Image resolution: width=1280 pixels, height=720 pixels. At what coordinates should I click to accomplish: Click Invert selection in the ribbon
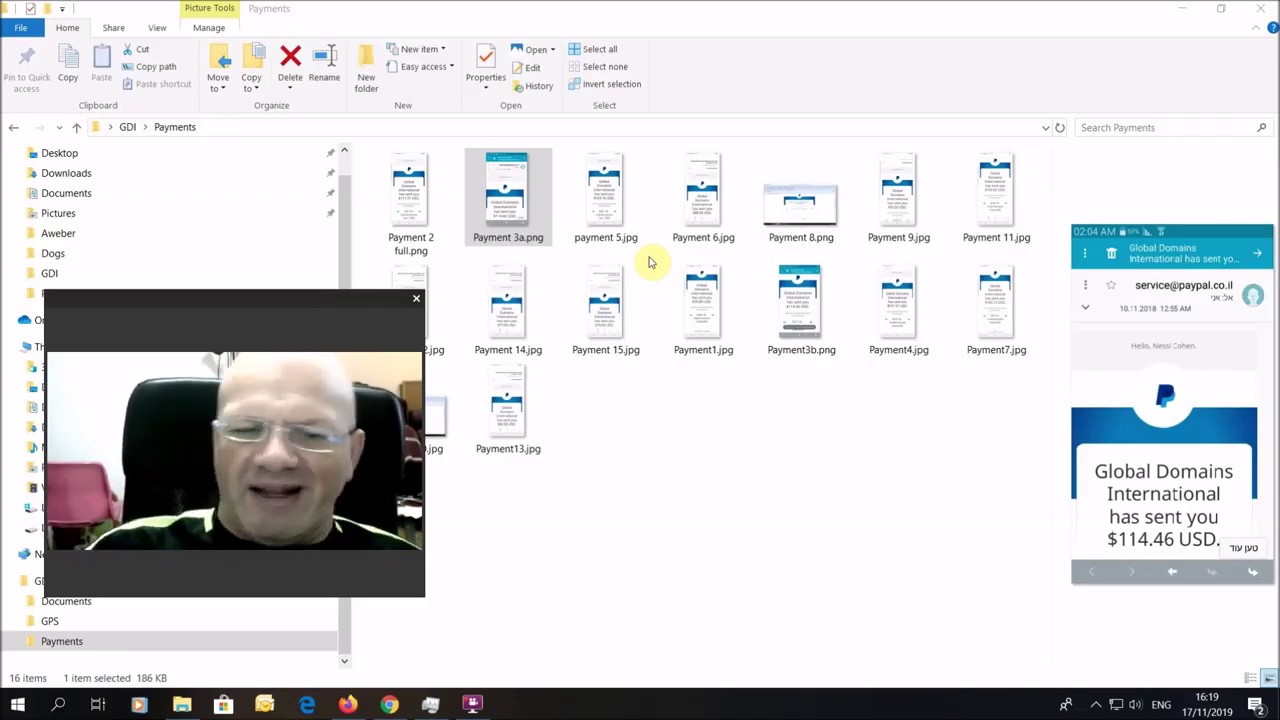[605, 84]
